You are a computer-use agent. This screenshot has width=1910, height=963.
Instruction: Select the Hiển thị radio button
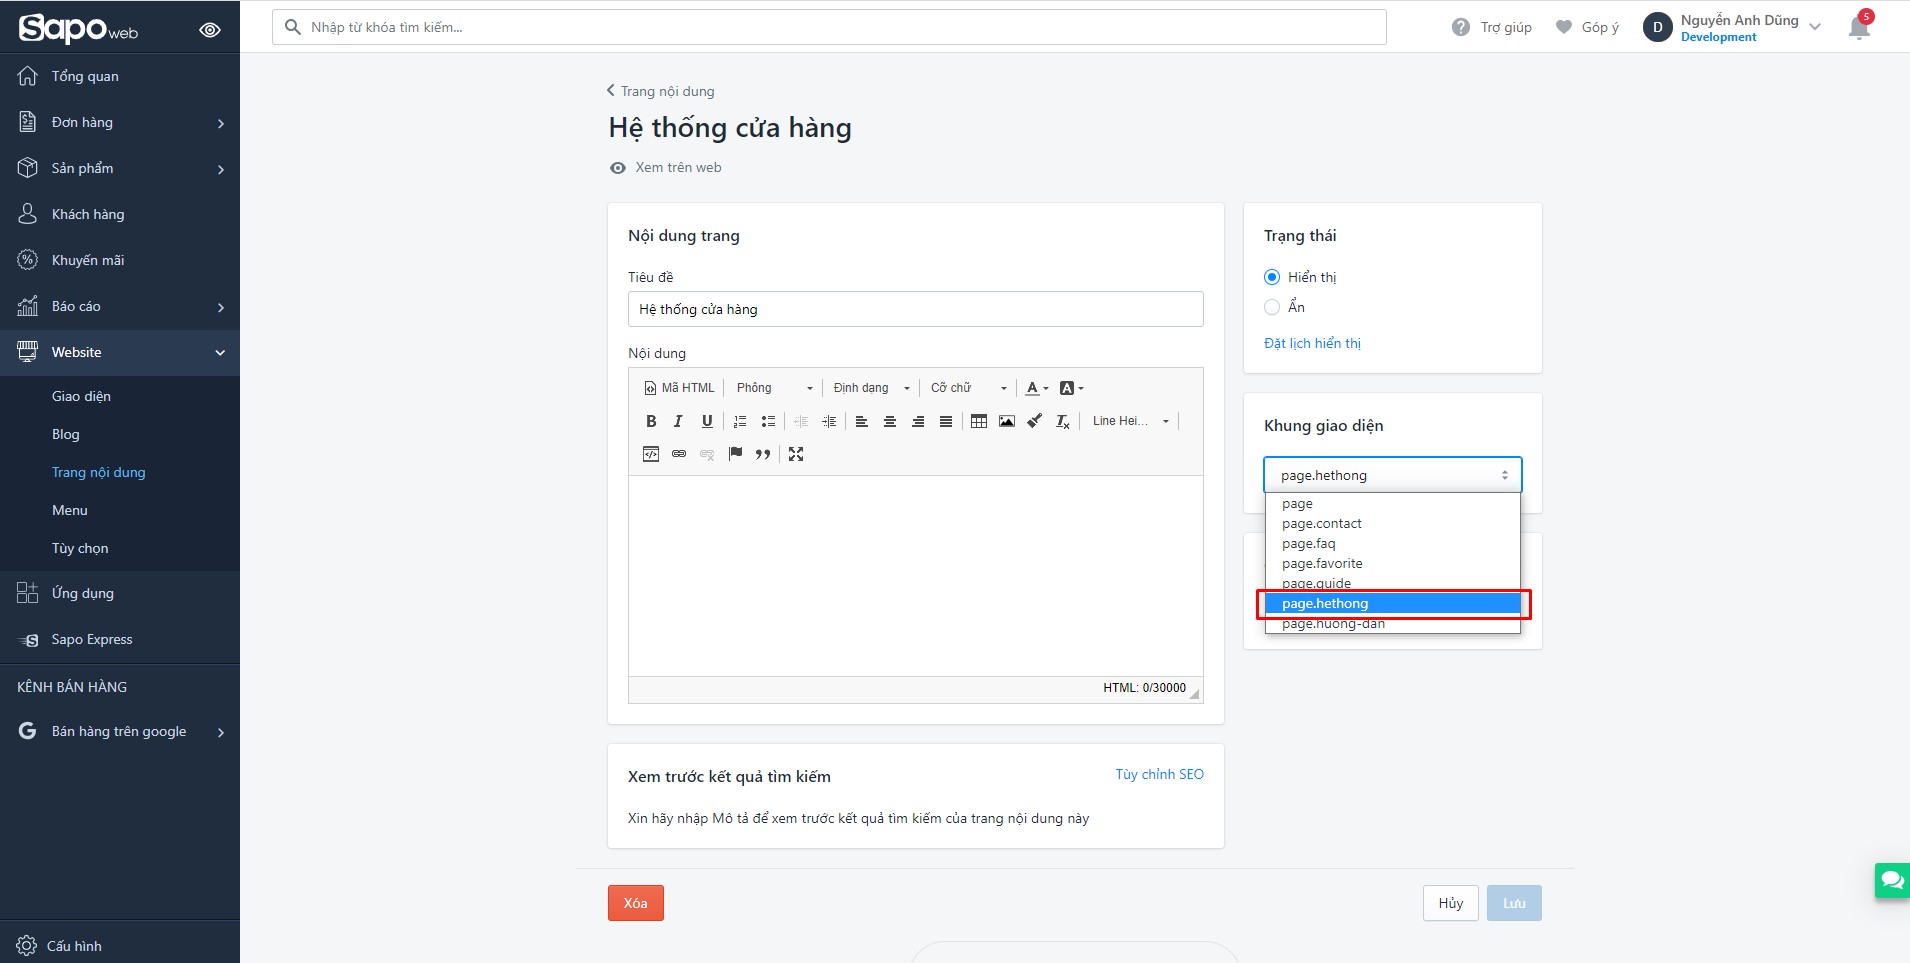click(x=1272, y=277)
